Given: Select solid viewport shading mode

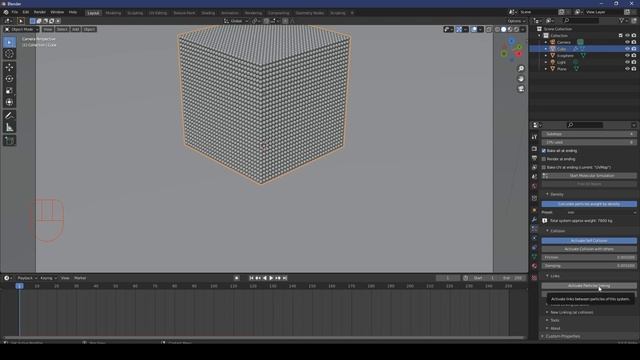Looking at the screenshot, I should (504, 29).
